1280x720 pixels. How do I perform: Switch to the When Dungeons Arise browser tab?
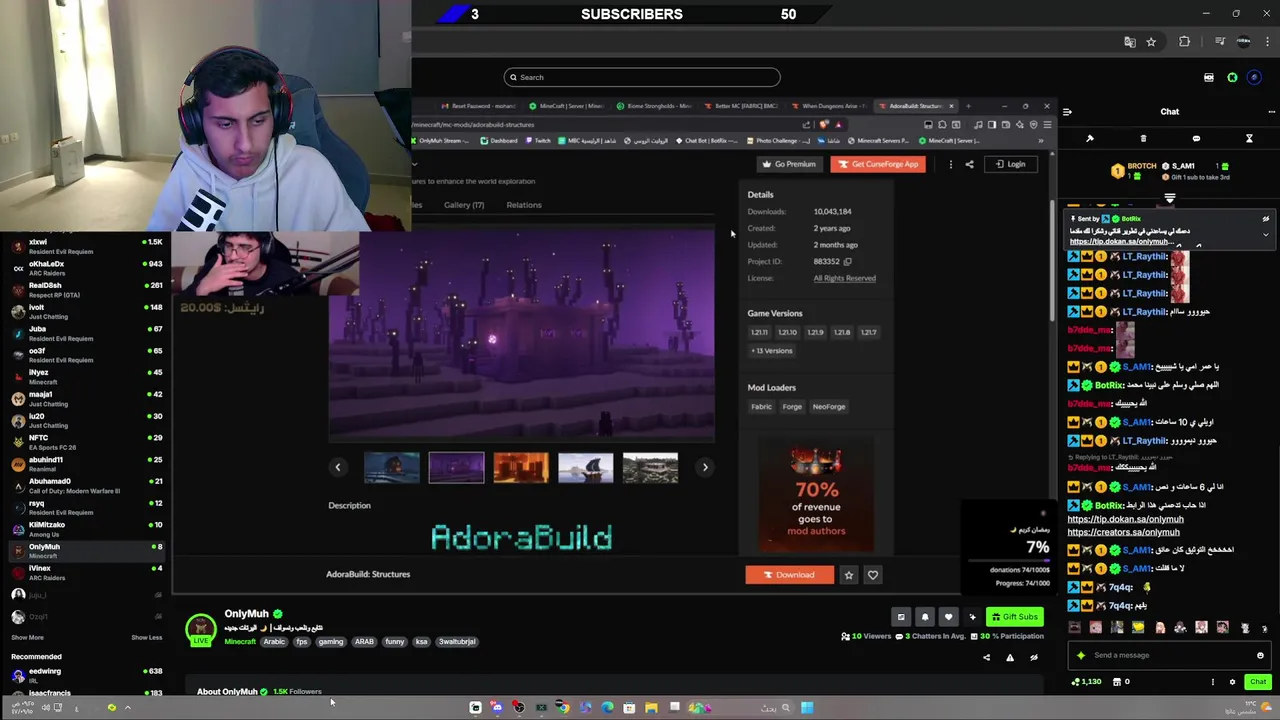coord(828,106)
